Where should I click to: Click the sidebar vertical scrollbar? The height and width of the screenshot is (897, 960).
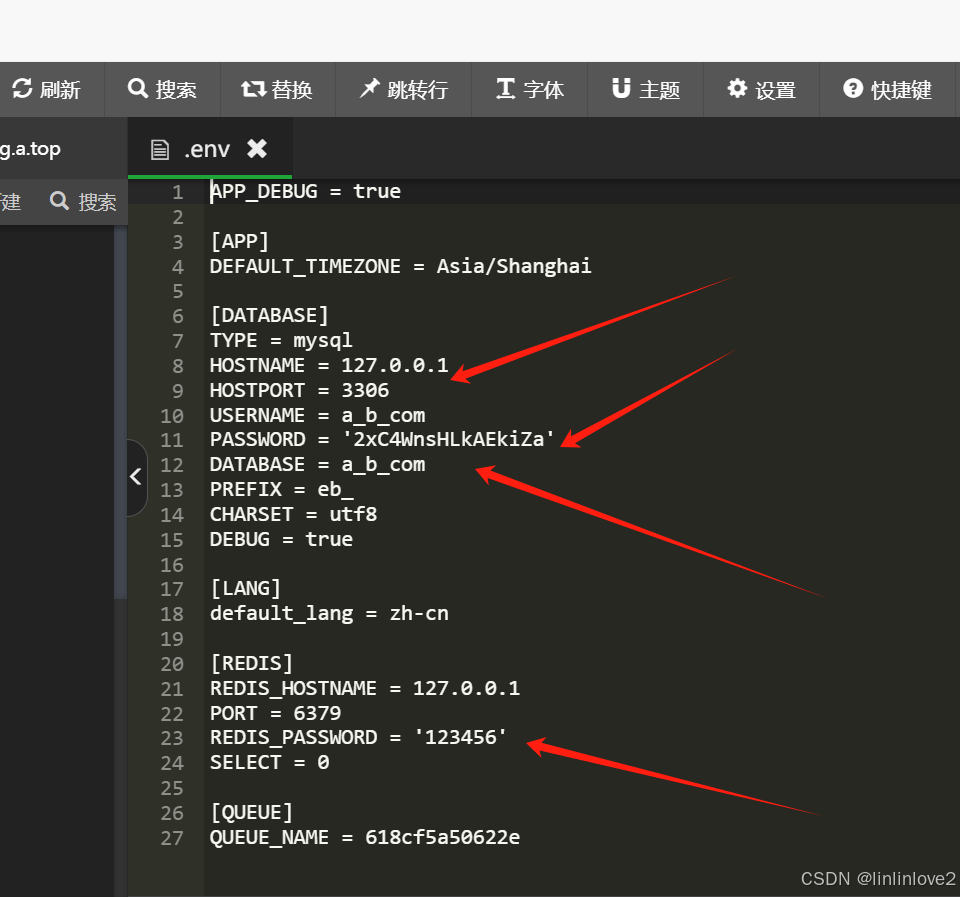point(120,411)
